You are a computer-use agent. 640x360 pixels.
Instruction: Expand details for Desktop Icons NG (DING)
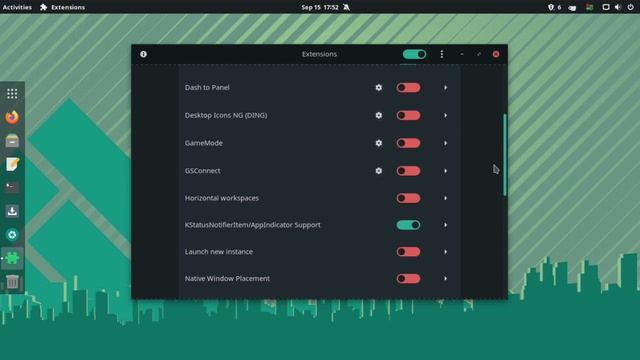click(x=445, y=115)
